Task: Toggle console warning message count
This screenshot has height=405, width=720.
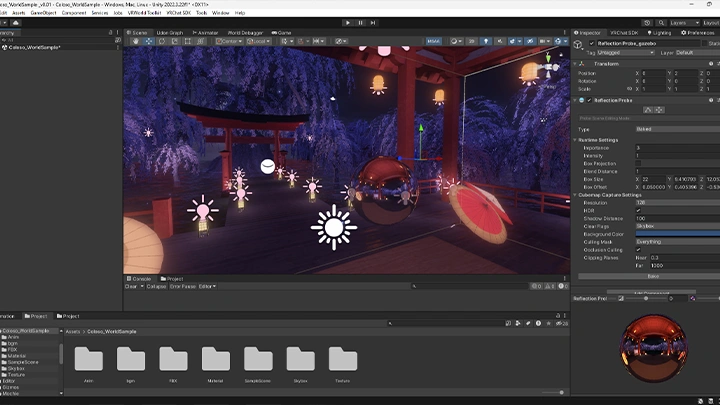Action: pyautogui.click(x=550, y=286)
